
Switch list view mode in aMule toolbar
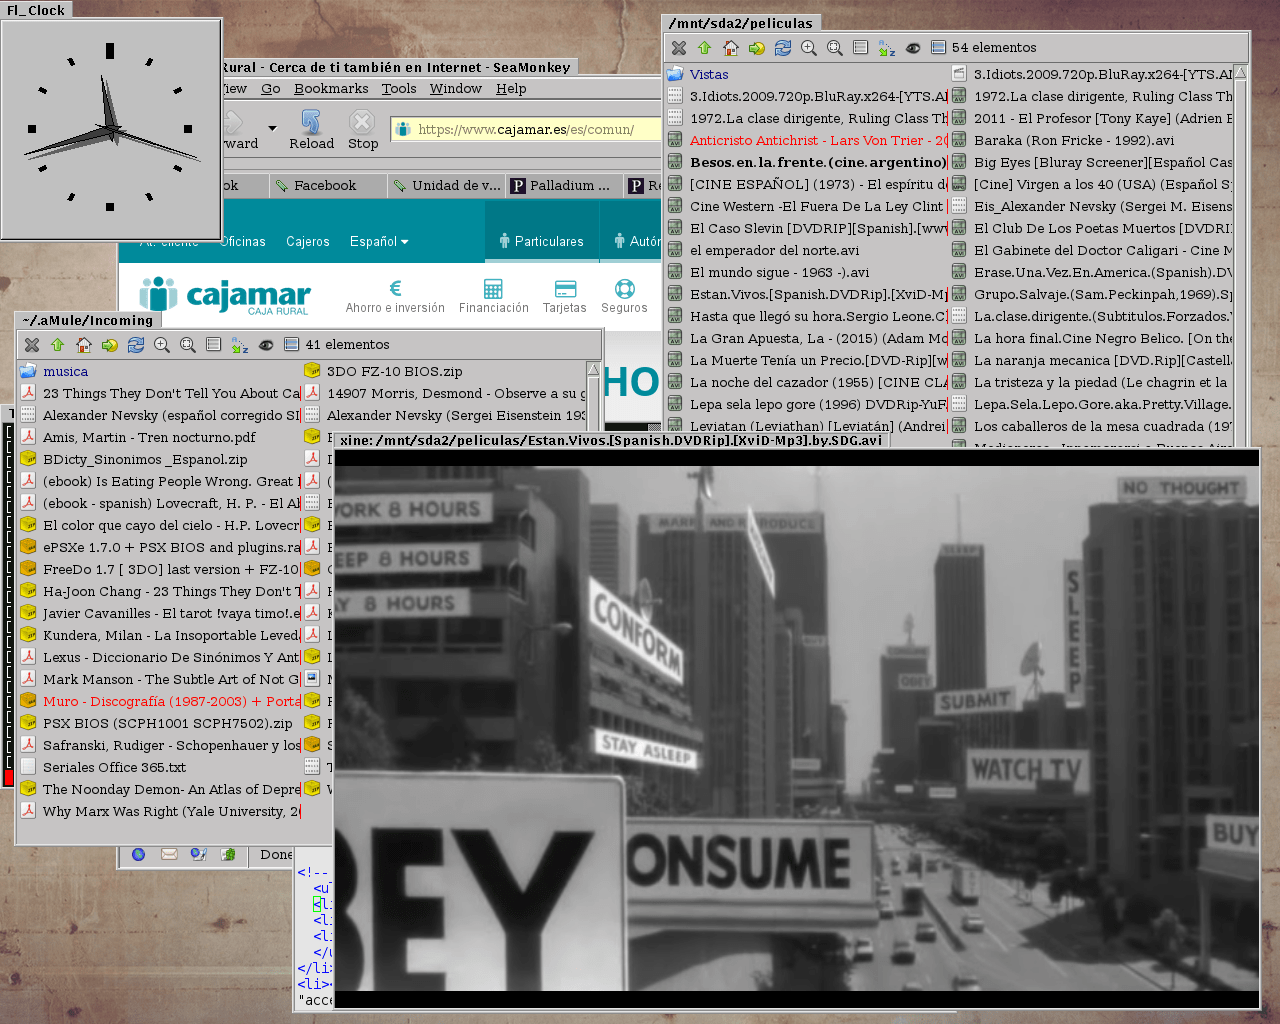point(214,345)
